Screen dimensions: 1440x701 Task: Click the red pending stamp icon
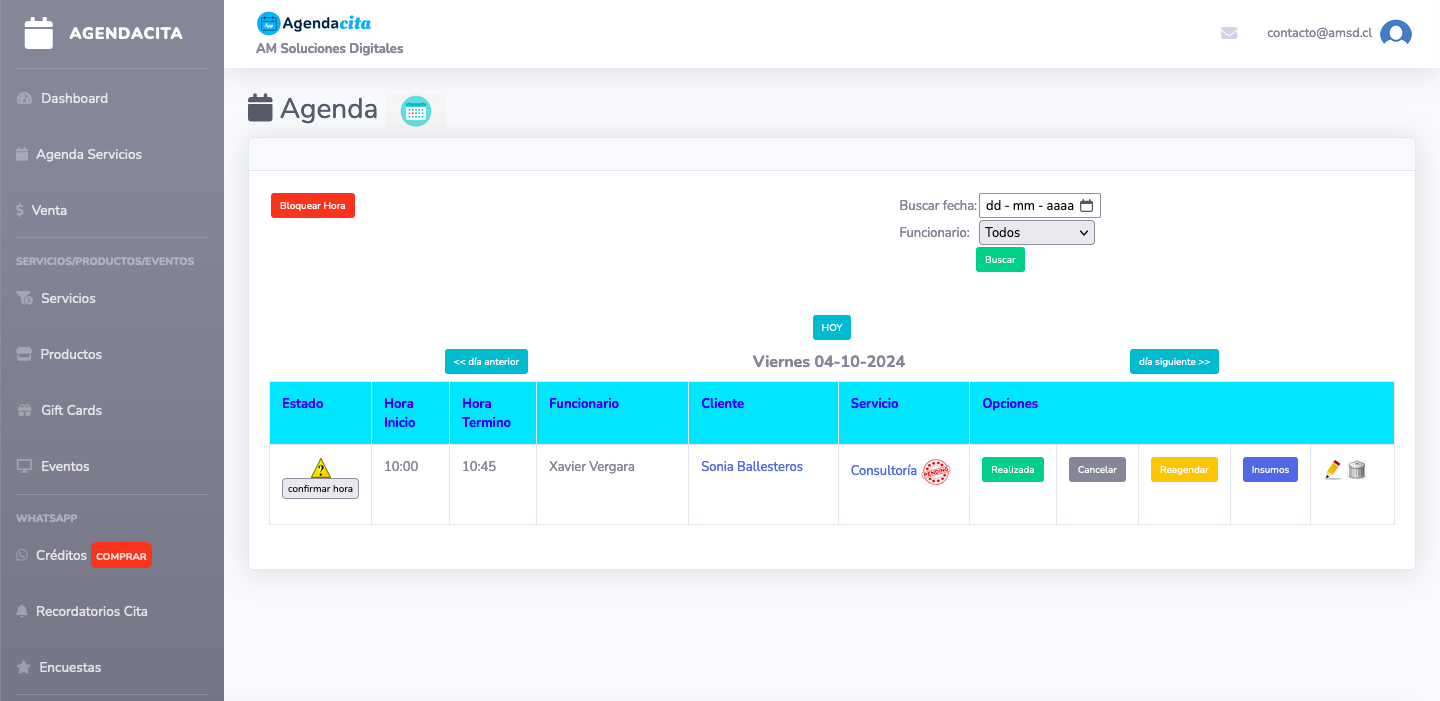pos(936,471)
